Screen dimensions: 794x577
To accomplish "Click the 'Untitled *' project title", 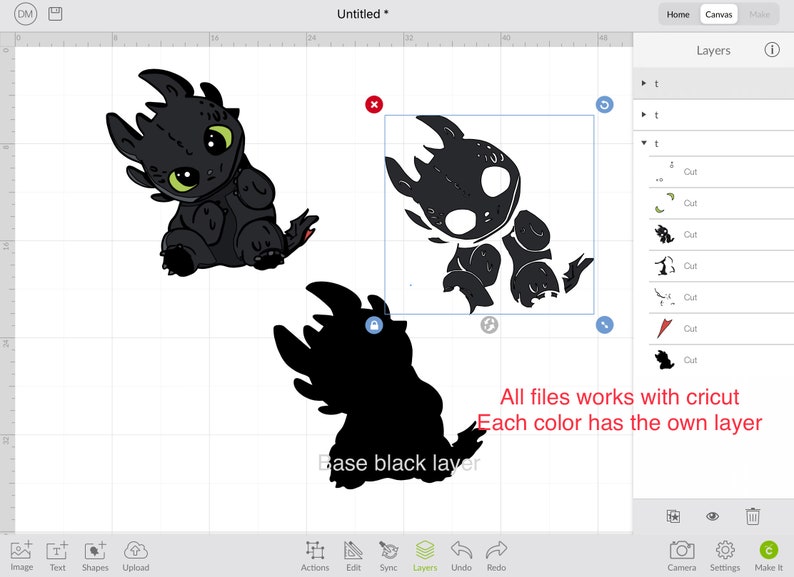I will pyautogui.click(x=363, y=14).
